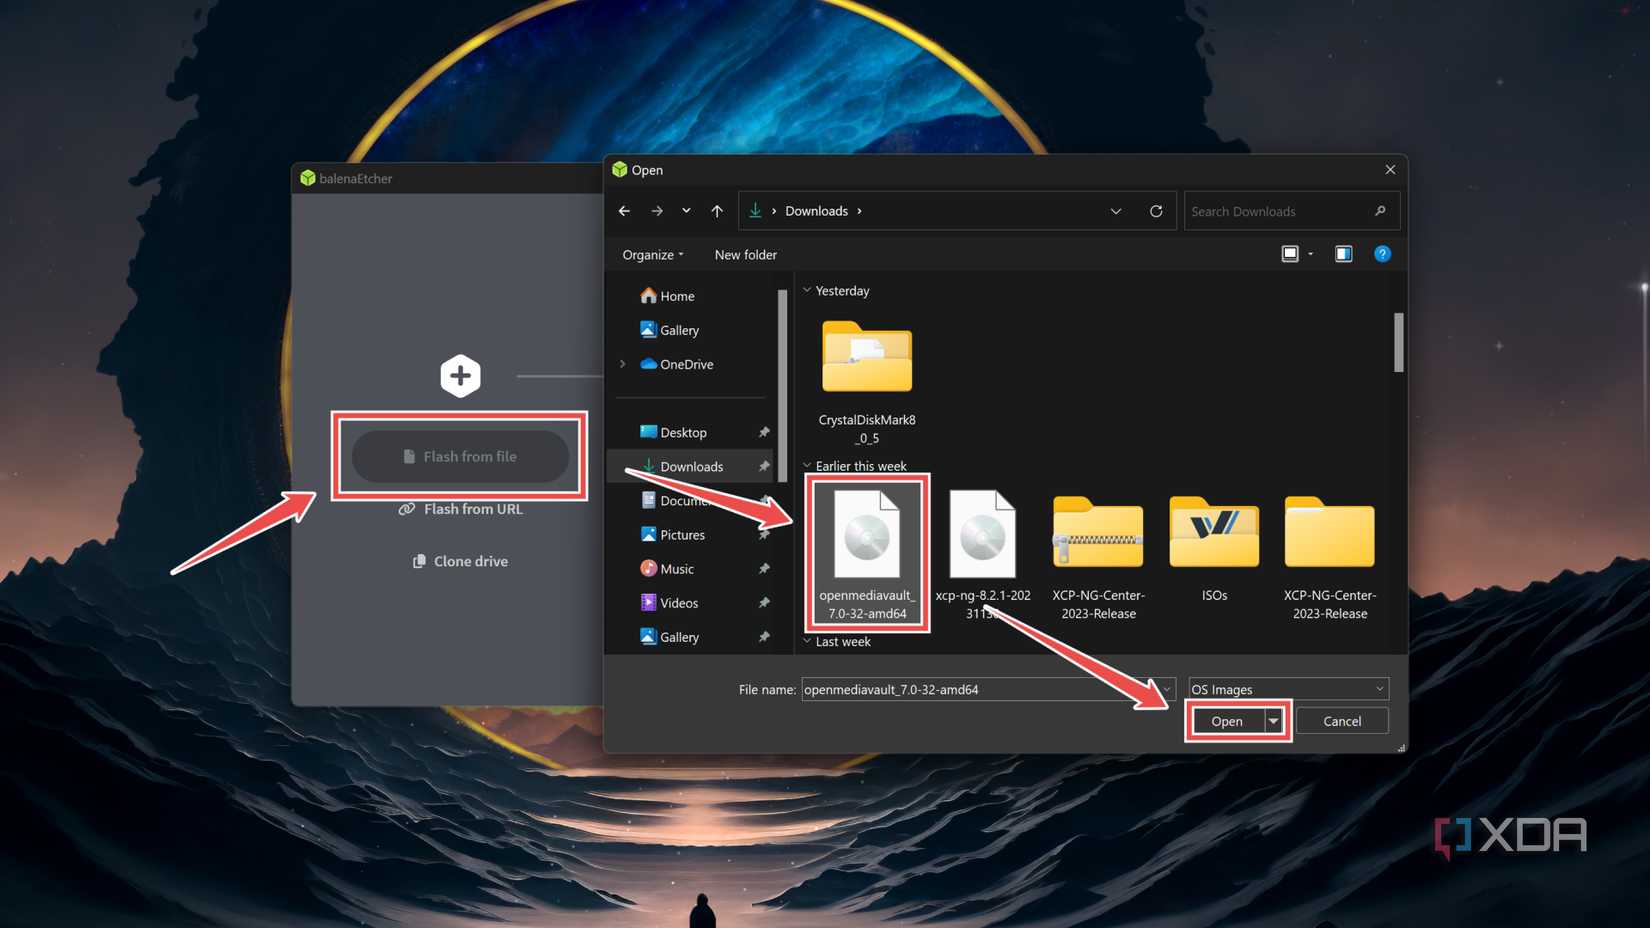Click the file list vertical scrollbar
Image resolution: width=1650 pixels, height=928 pixels.
point(1398,342)
